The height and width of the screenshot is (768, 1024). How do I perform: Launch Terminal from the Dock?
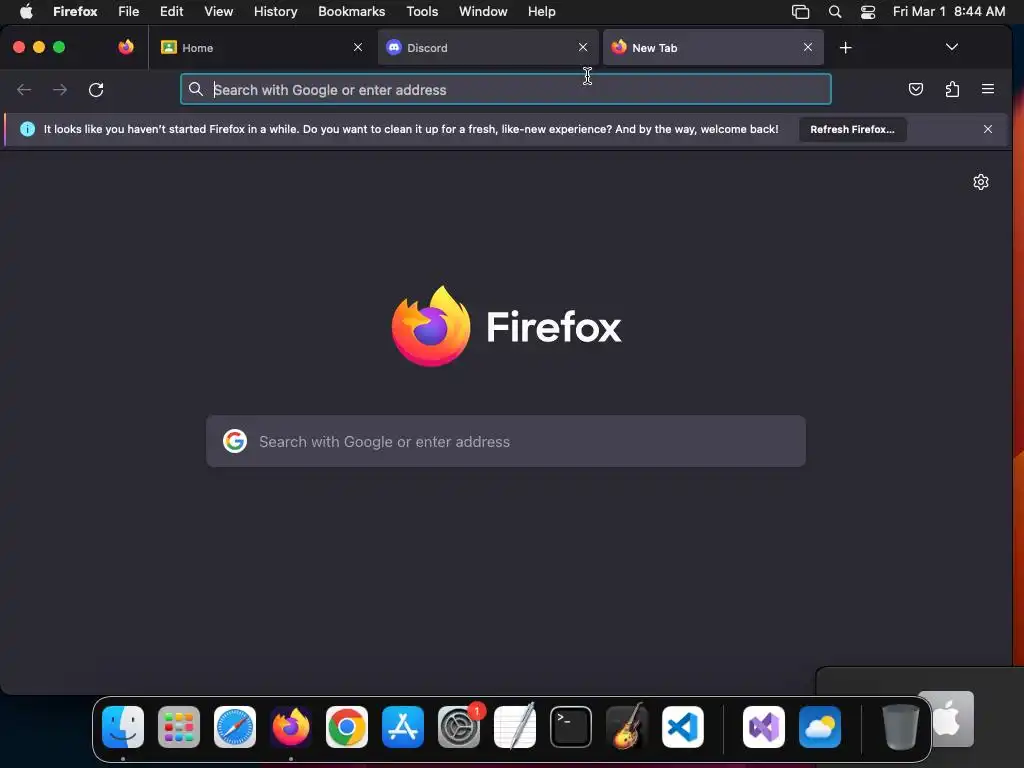(571, 726)
